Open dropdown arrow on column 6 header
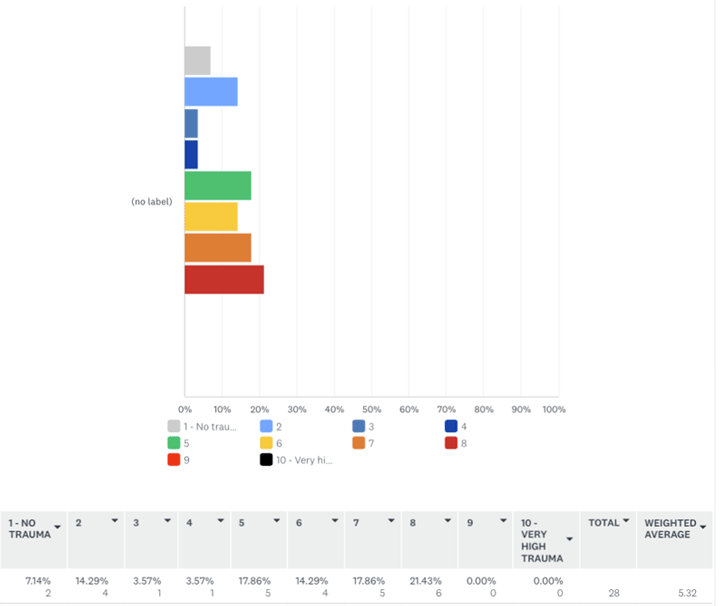This screenshot has height=606, width=720. click(x=335, y=521)
